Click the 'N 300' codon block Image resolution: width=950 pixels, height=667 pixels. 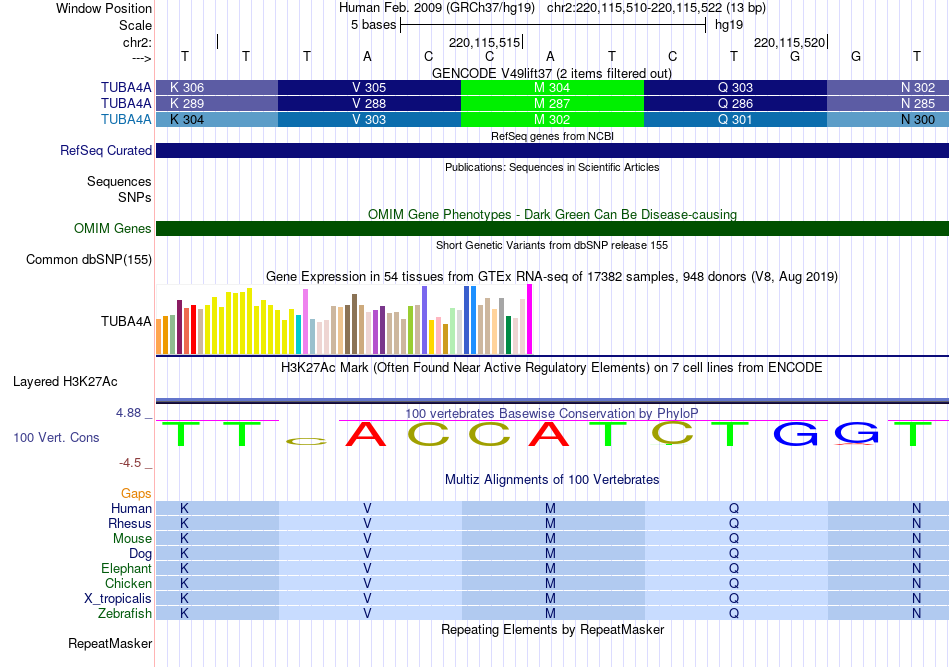coord(888,119)
